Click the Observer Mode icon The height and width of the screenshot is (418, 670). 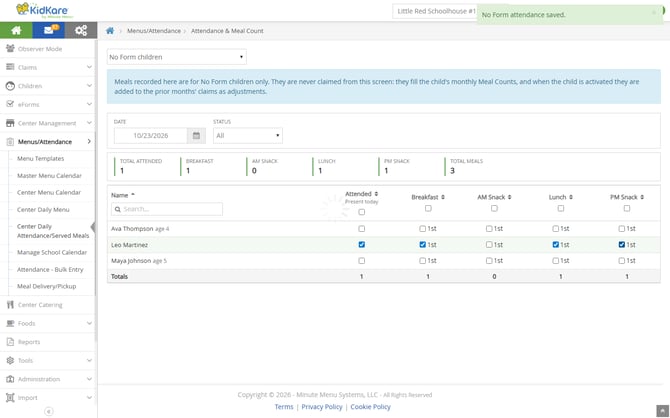(10, 49)
